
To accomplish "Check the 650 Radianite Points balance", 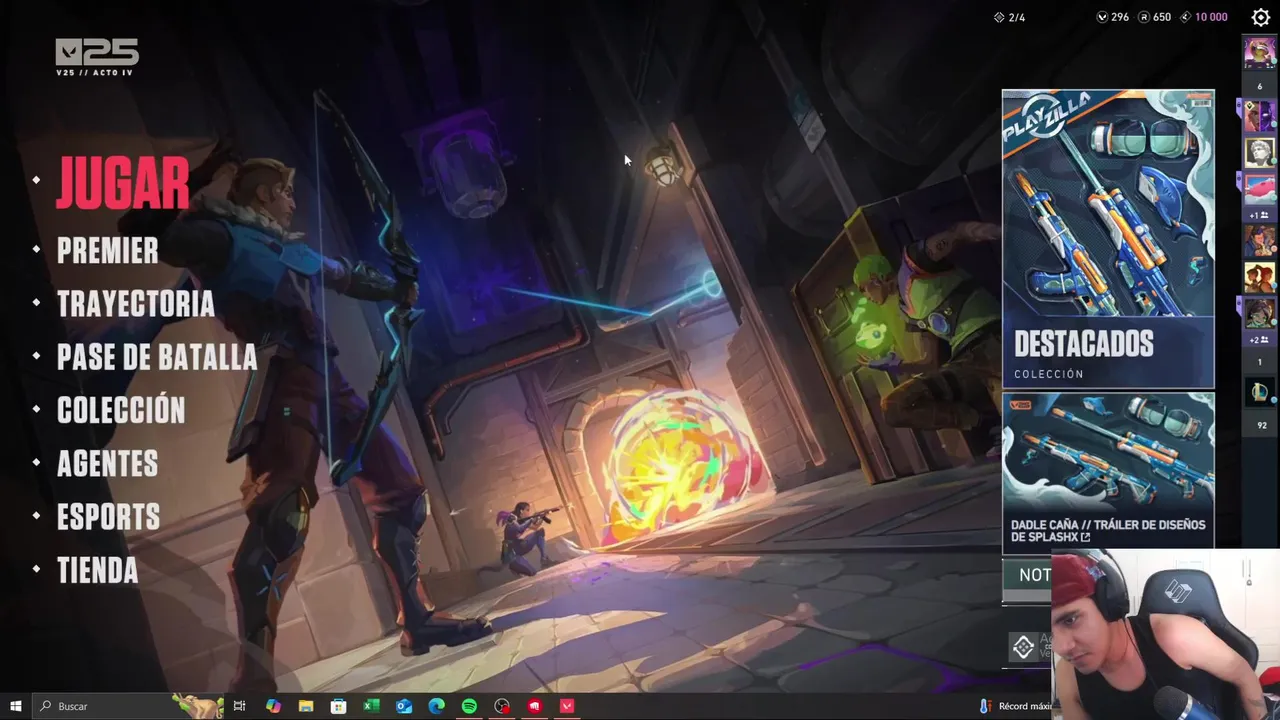I will tap(1155, 17).
